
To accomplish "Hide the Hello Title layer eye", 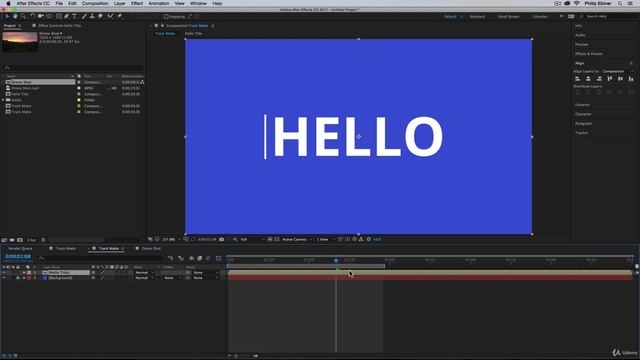I will tap(4, 272).
